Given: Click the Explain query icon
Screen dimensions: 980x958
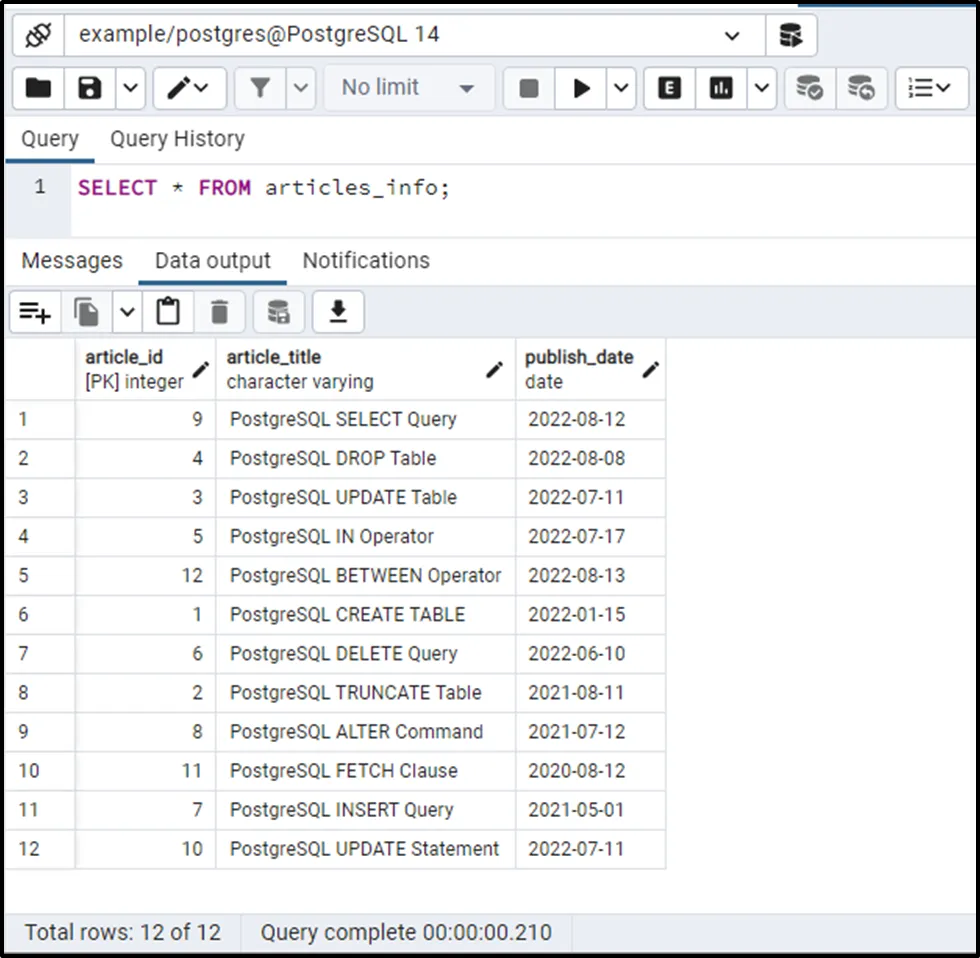Looking at the screenshot, I should tap(670, 88).
